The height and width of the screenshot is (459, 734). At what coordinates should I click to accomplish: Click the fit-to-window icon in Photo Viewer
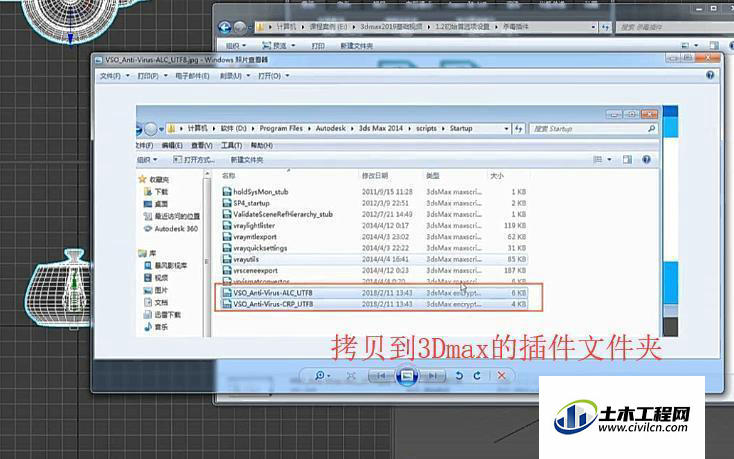(x=352, y=376)
